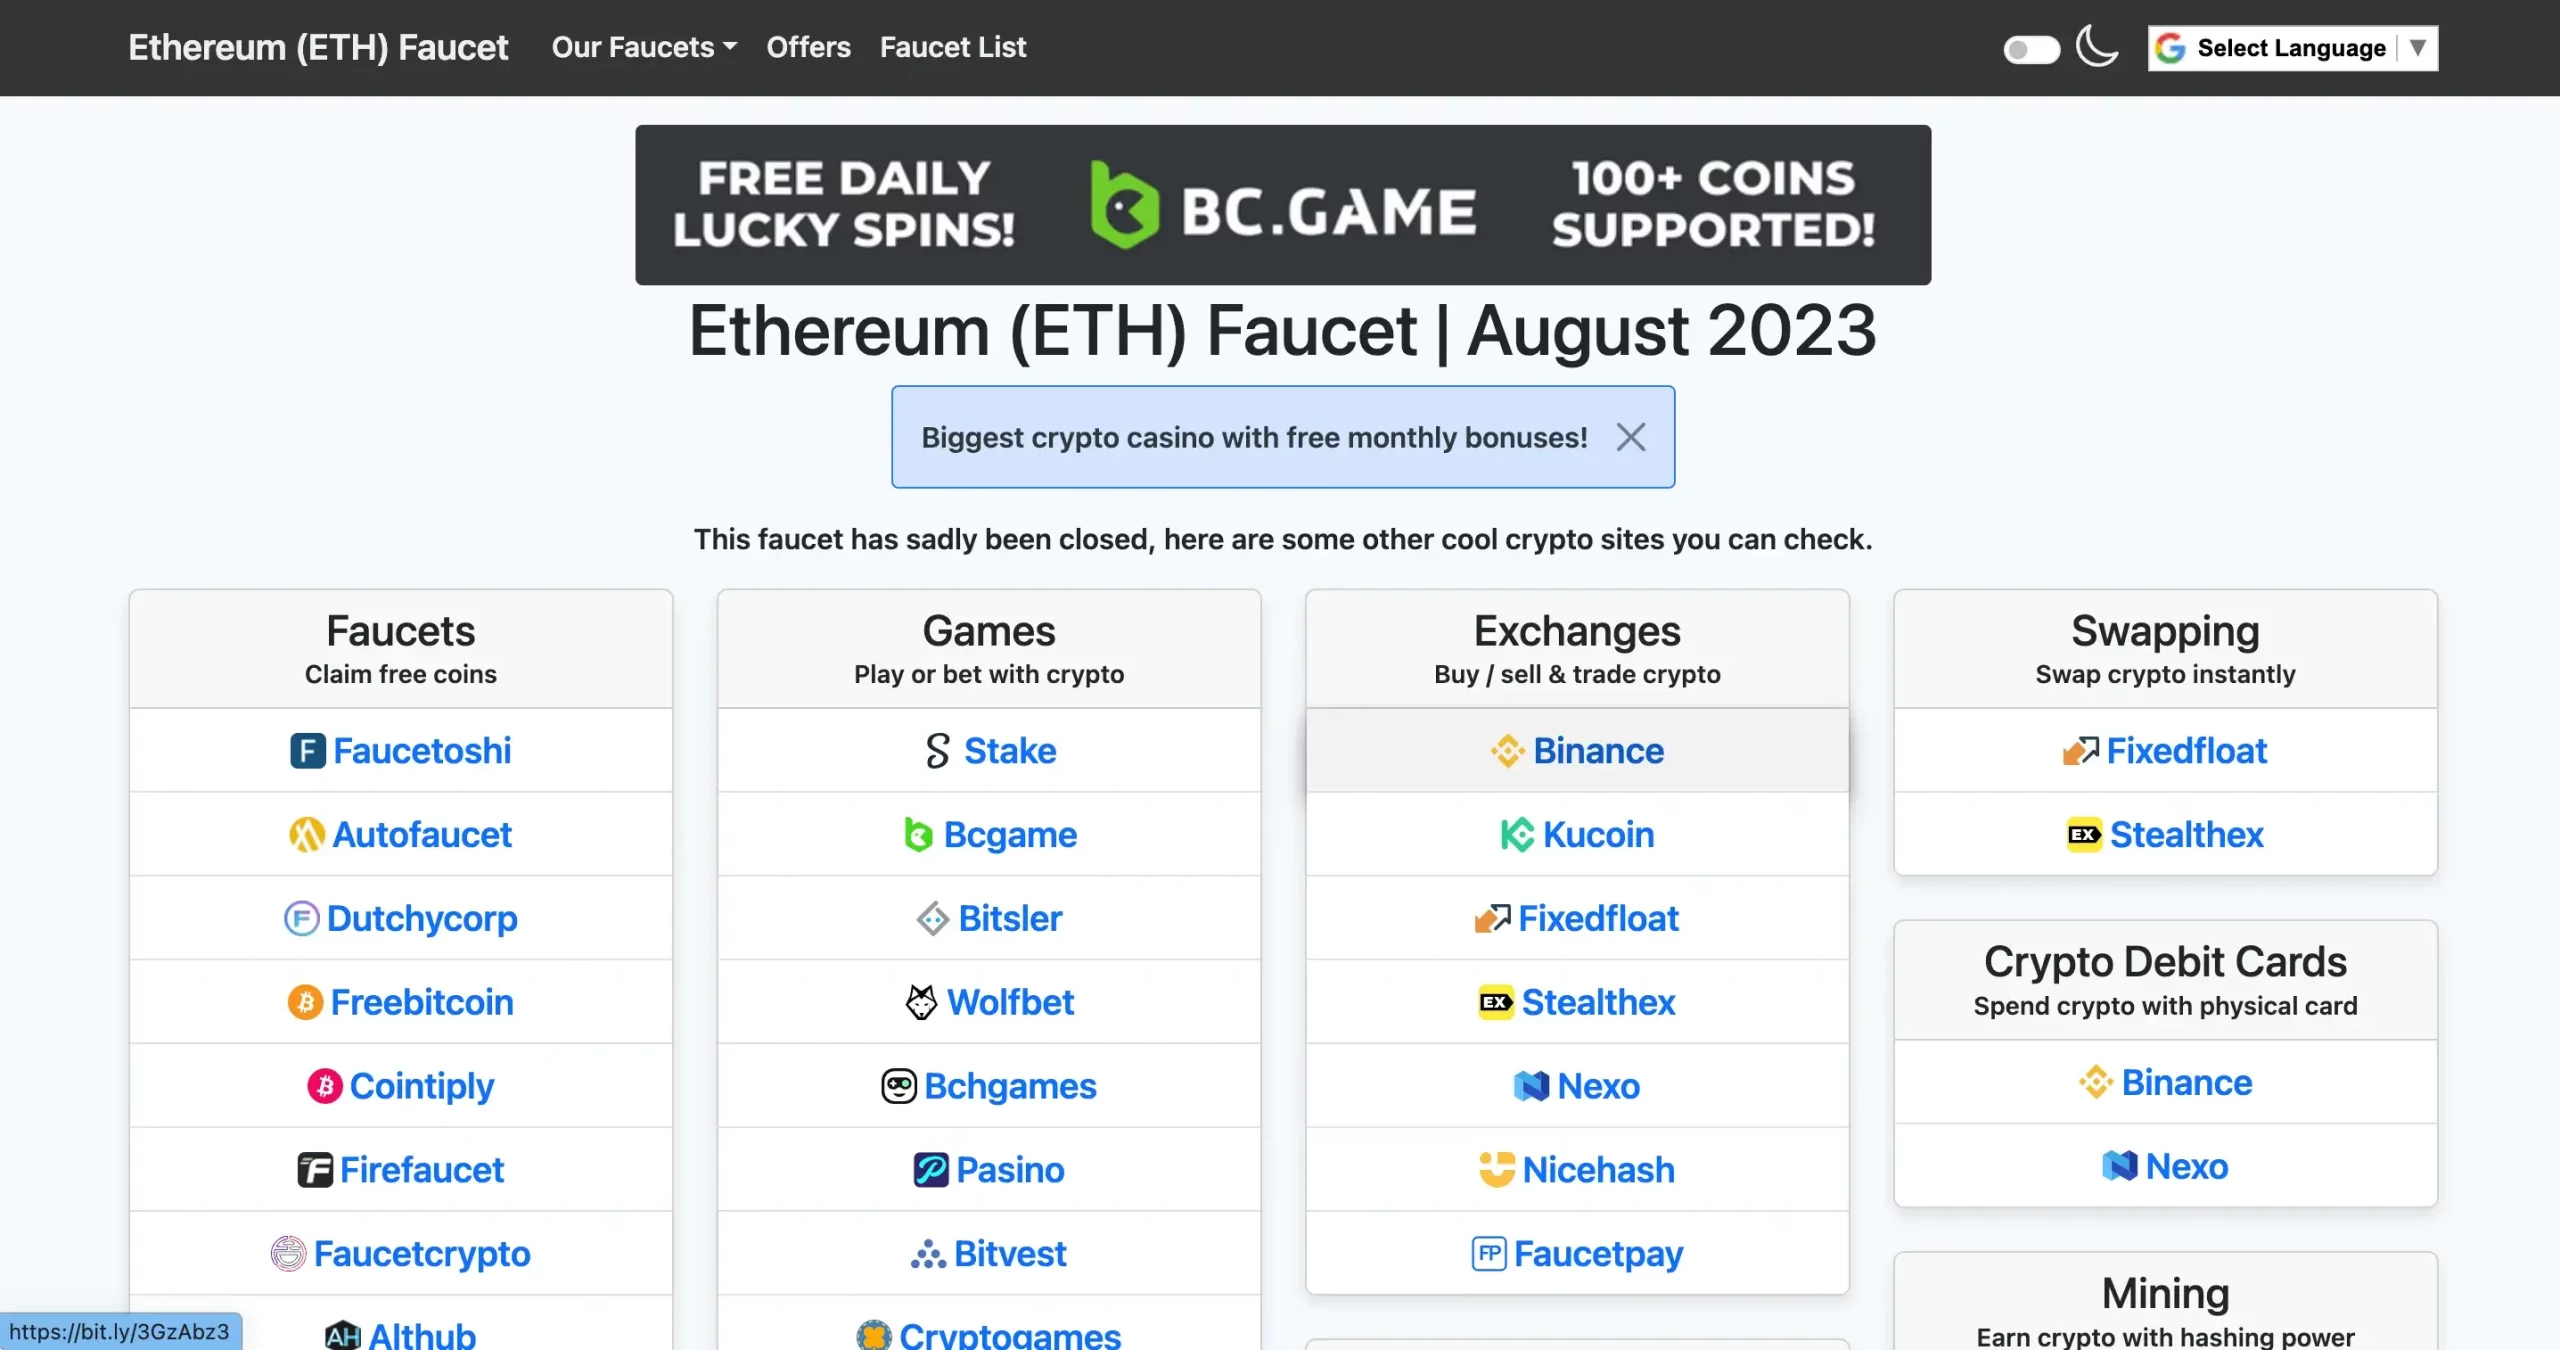Toggle the site theme switch

(x=2030, y=47)
